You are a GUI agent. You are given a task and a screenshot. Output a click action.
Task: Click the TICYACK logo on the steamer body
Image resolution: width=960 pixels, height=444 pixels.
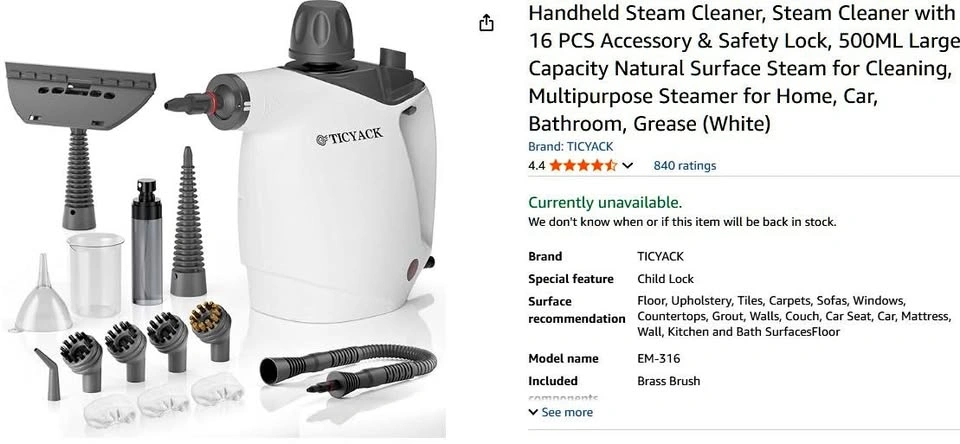[350, 136]
